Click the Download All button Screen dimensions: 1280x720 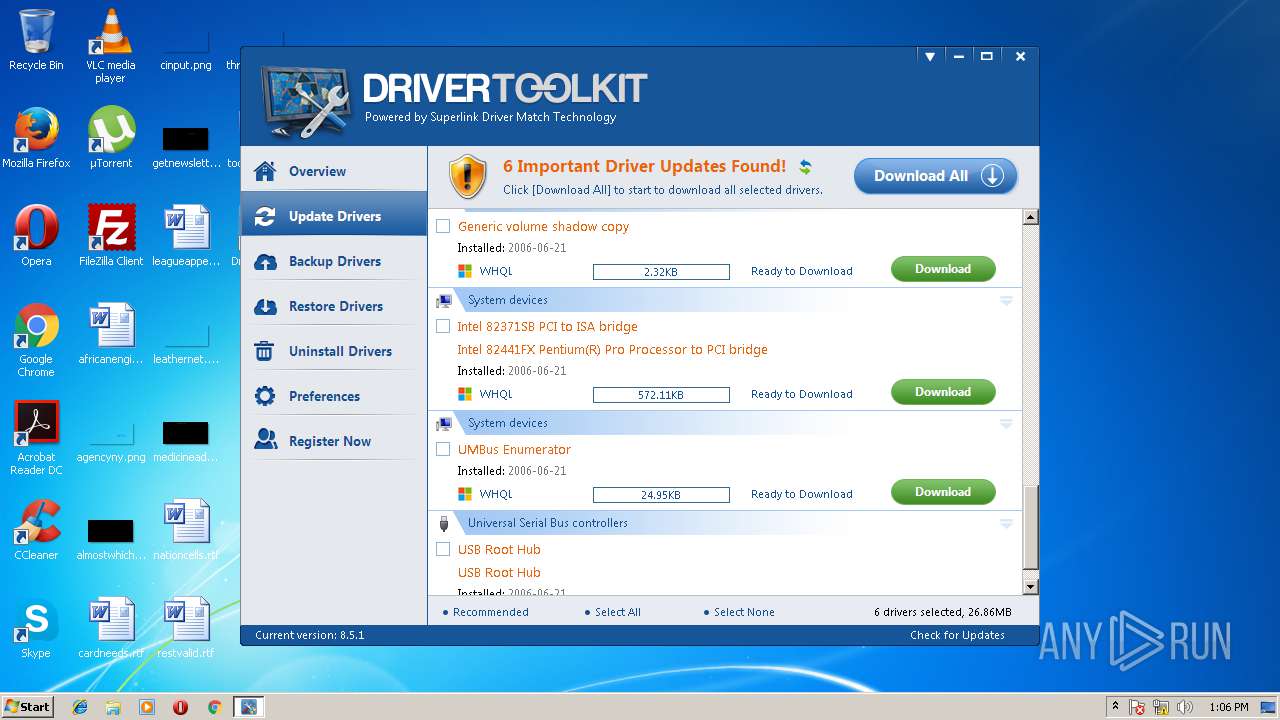(x=935, y=176)
